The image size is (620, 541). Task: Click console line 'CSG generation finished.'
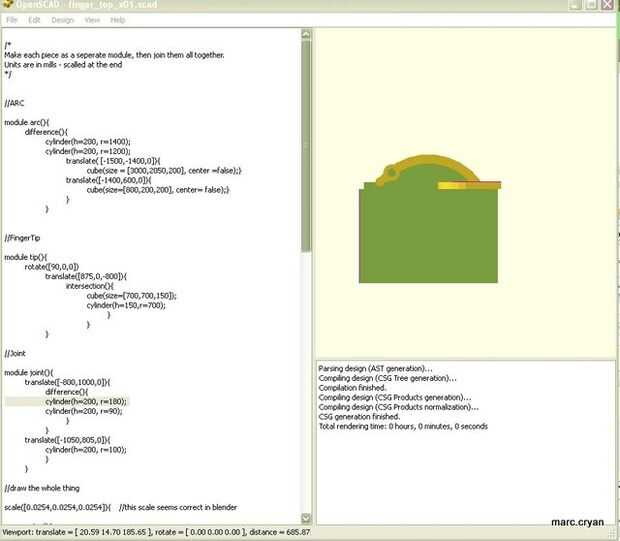359,416
